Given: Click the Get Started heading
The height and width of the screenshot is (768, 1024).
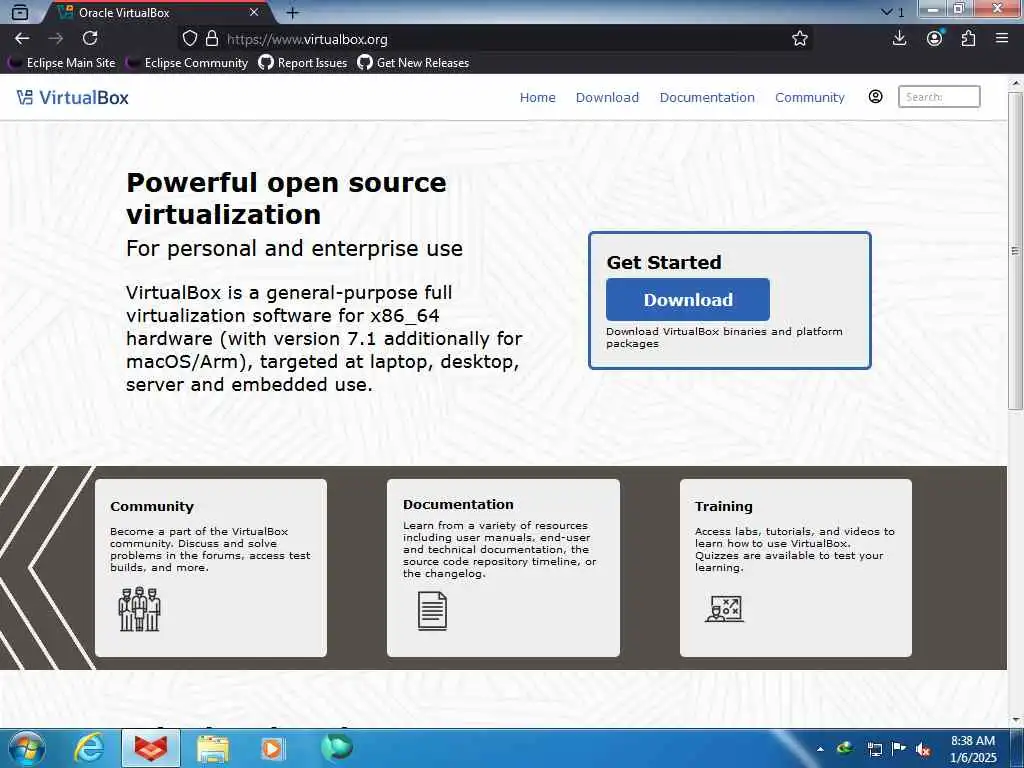Looking at the screenshot, I should (664, 263).
